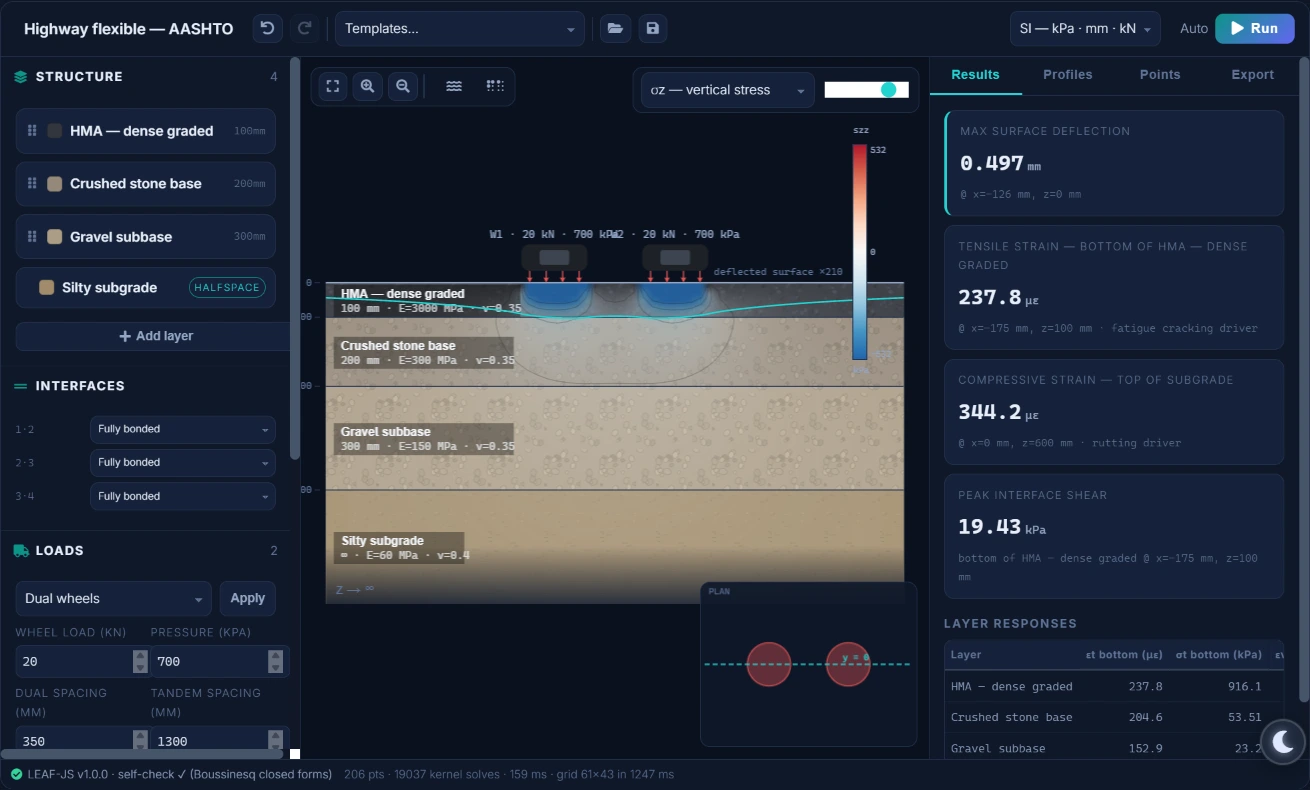Zoom out of the cross-section view
This screenshot has width=1310, height=790.
click(x=403, y=86)
